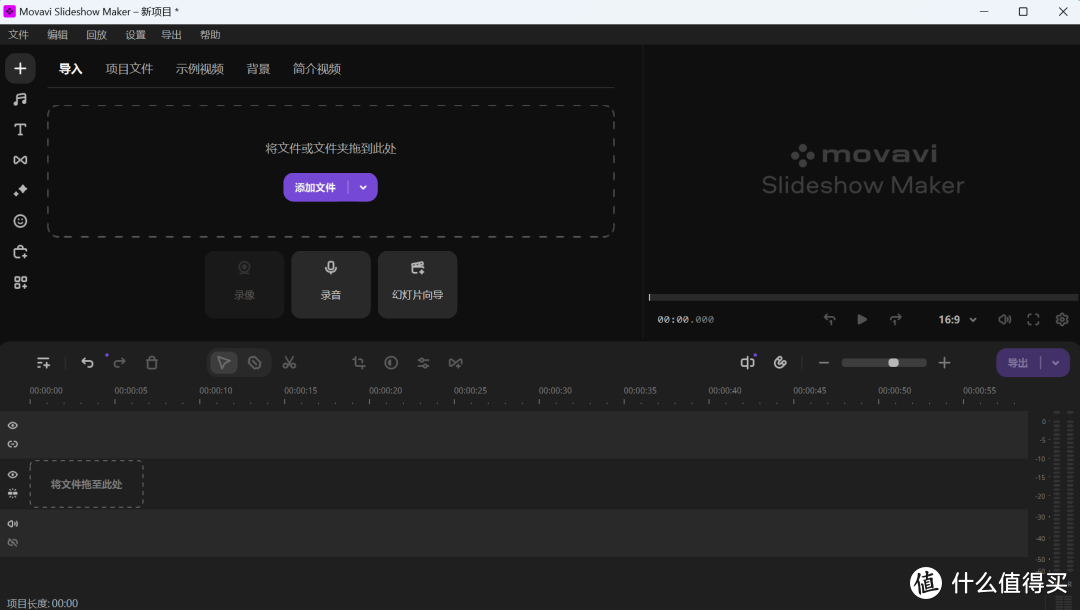Enter fullscreen preview mode

pos(1033,319)
